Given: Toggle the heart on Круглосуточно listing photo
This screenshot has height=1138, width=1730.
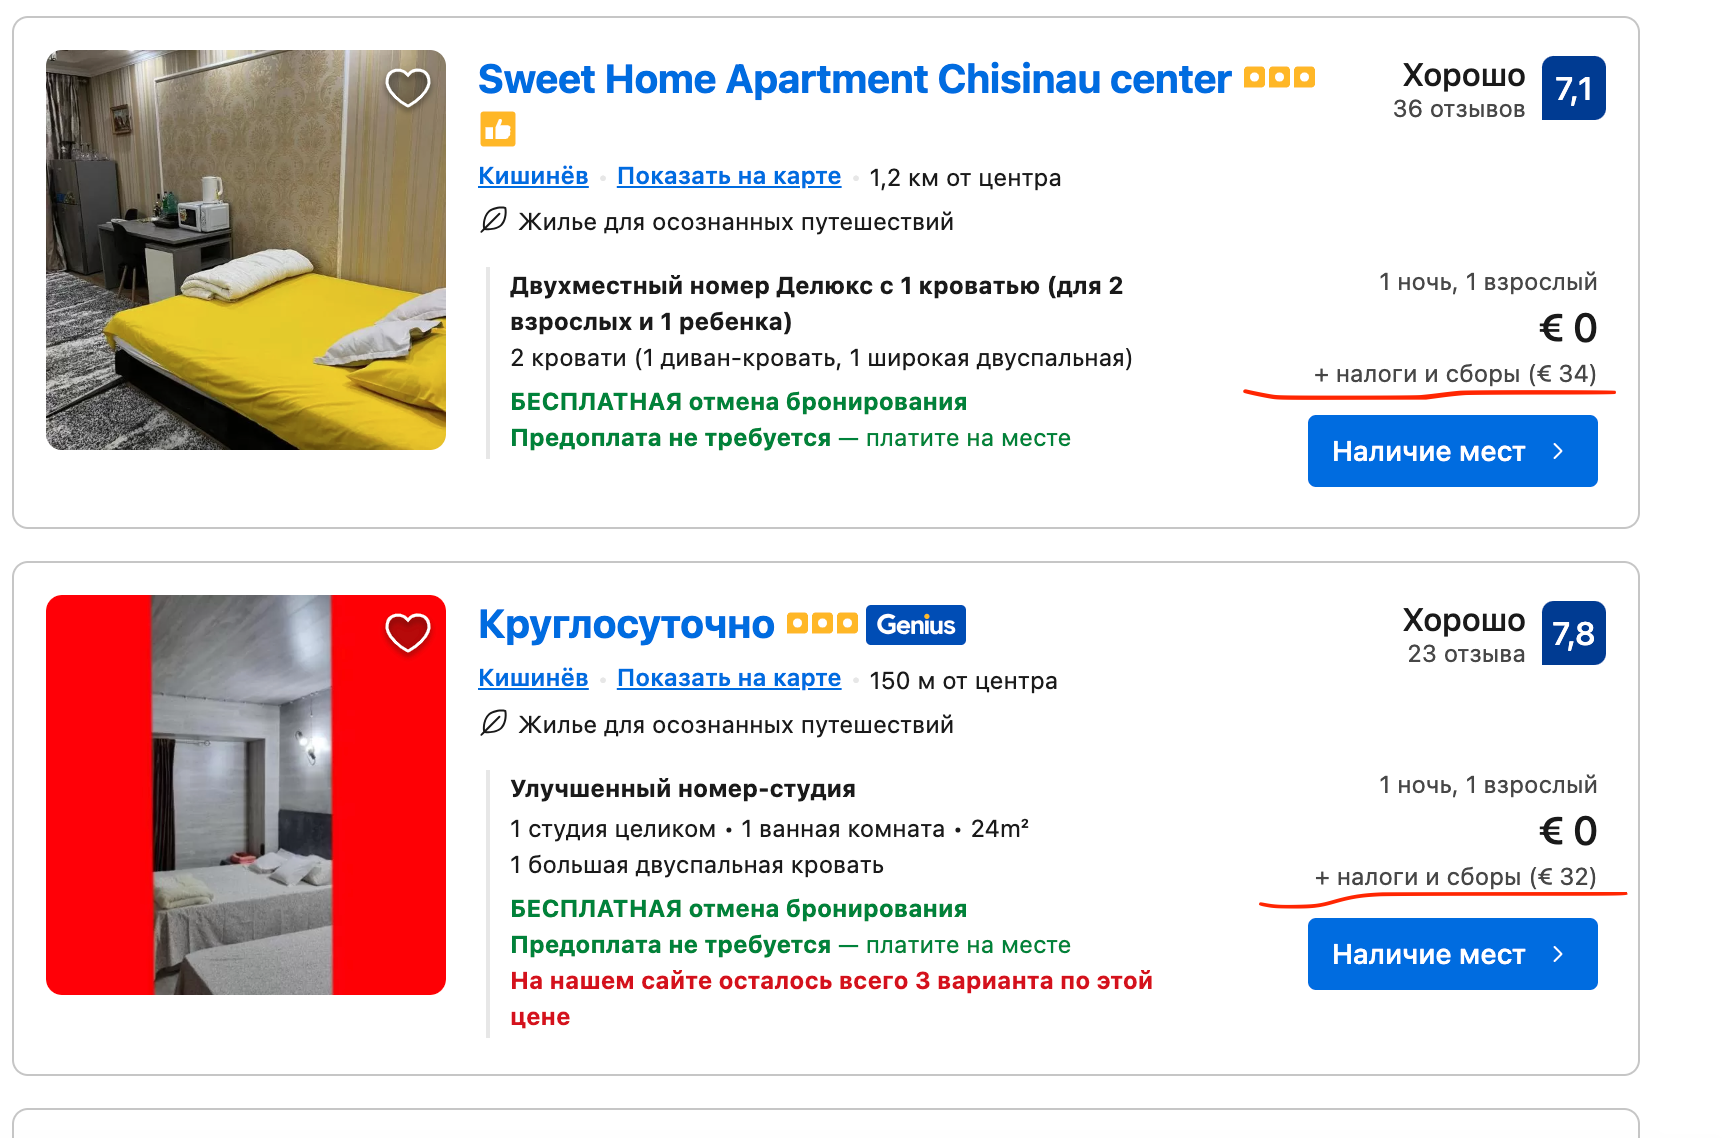Looking at the screenshot, I should click(x=408, y=632).
